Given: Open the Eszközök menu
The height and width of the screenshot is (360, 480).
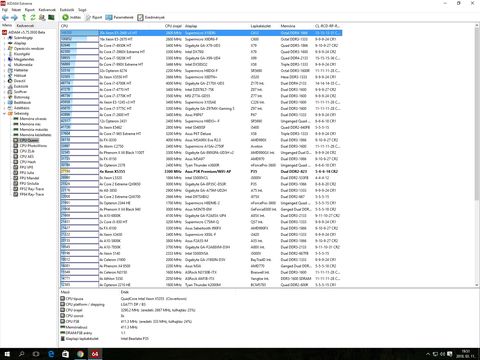Looking at the screenshot, I should point(67,10).
